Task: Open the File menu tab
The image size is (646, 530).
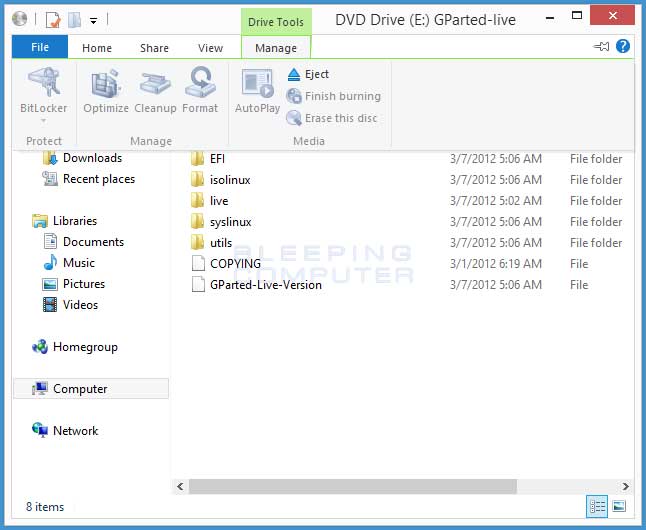Action: [40, 47]
